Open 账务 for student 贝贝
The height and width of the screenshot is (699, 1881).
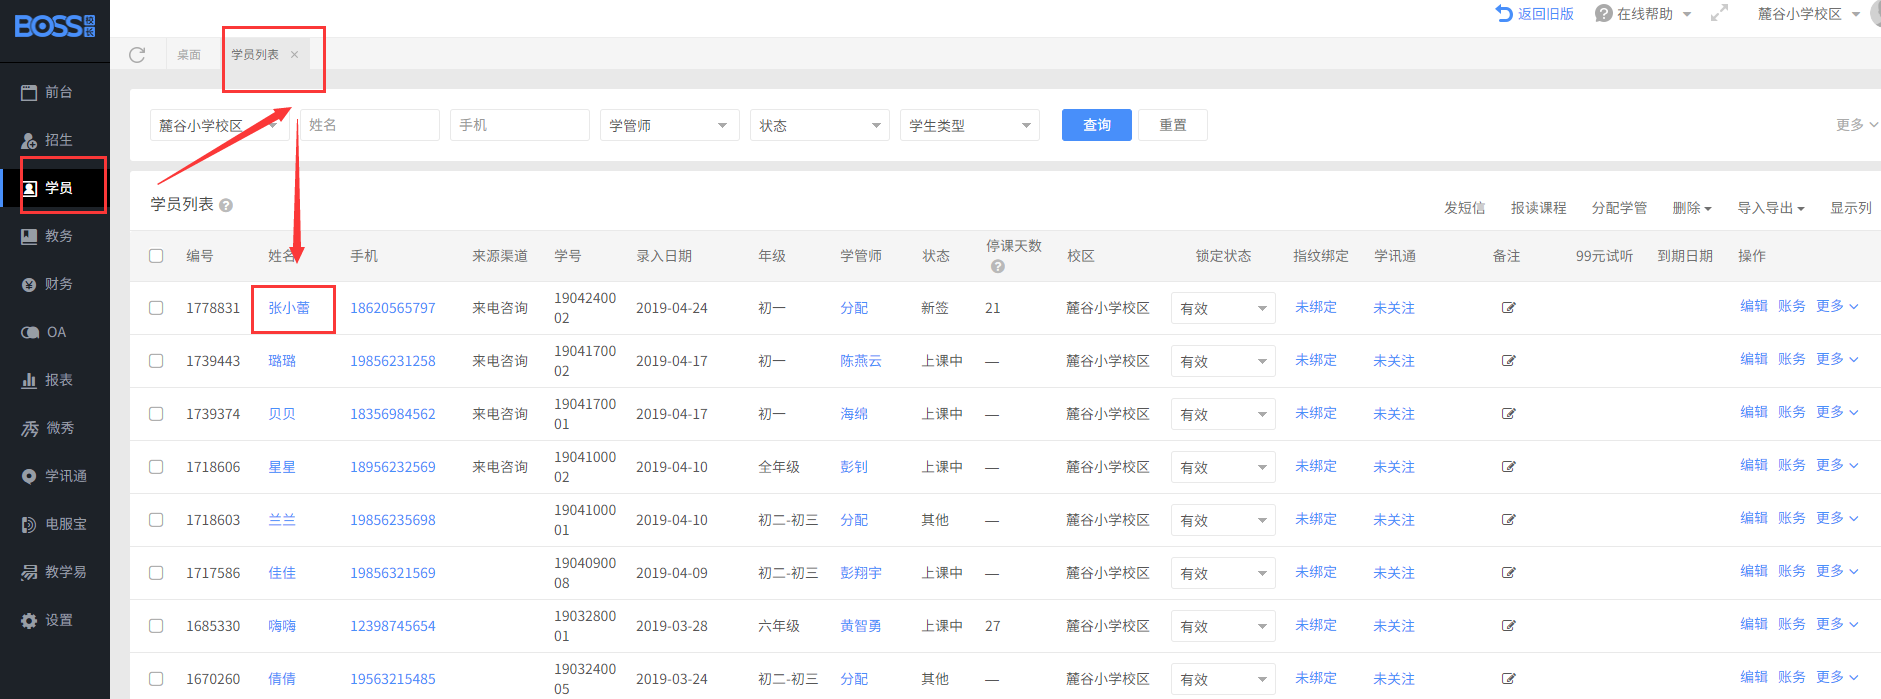[1791, 412]
